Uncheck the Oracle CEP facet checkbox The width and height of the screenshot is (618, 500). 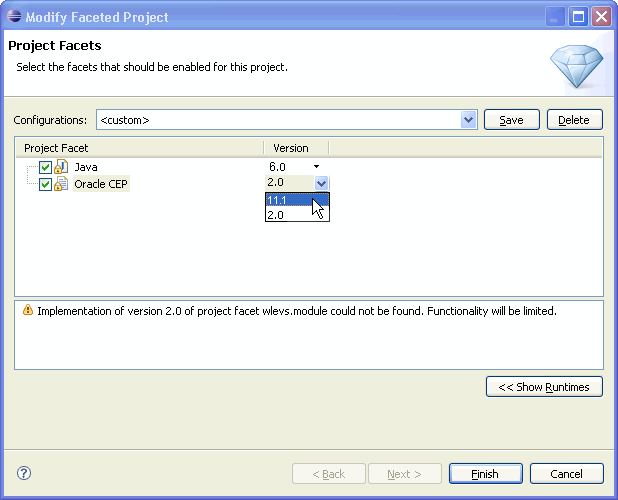pos(45,184)
